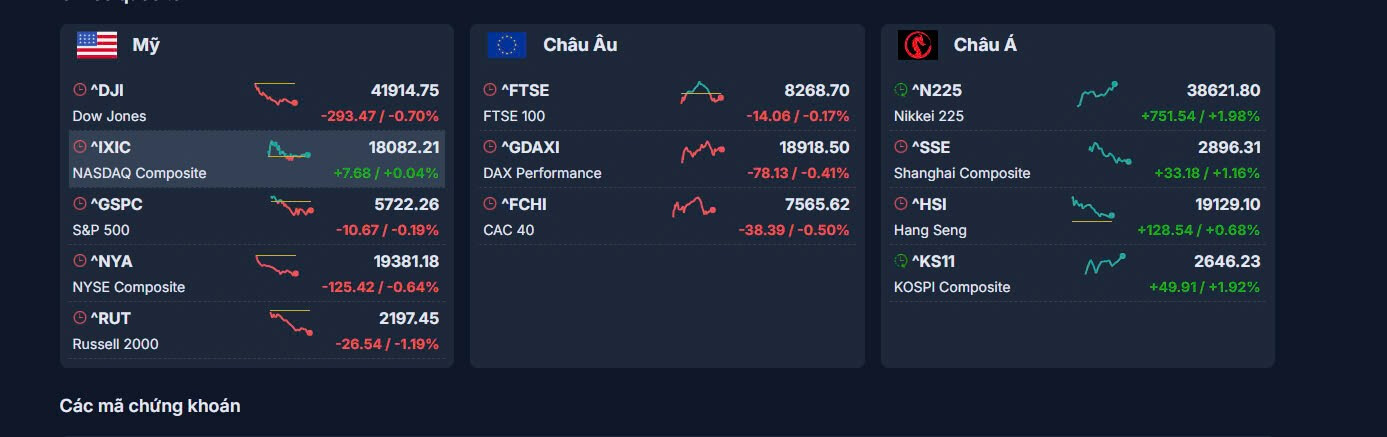This screenshot has width=1387, height=437.
Task: Click the clock icon beside ^RUT
Action: pos(80,318)
